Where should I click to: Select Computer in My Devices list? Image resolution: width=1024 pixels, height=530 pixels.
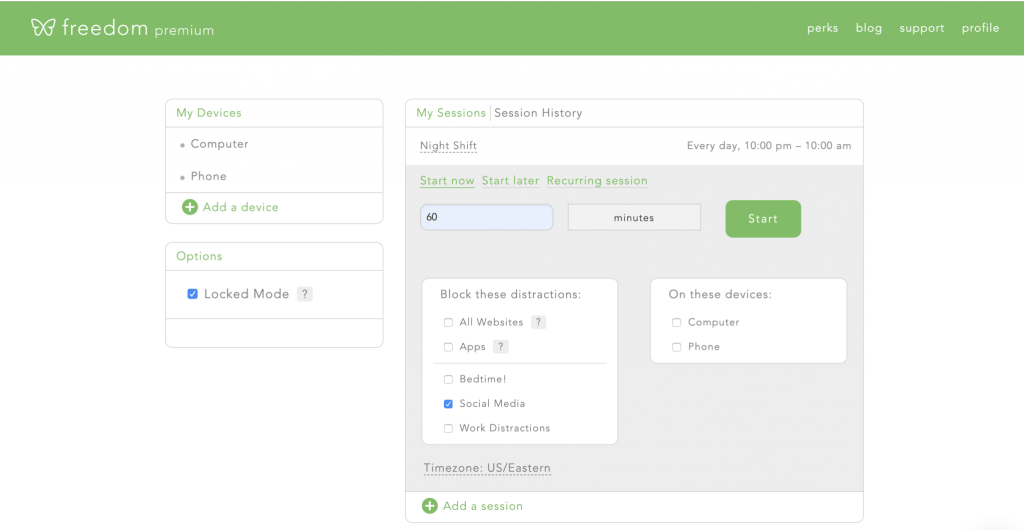pos(219,144)
